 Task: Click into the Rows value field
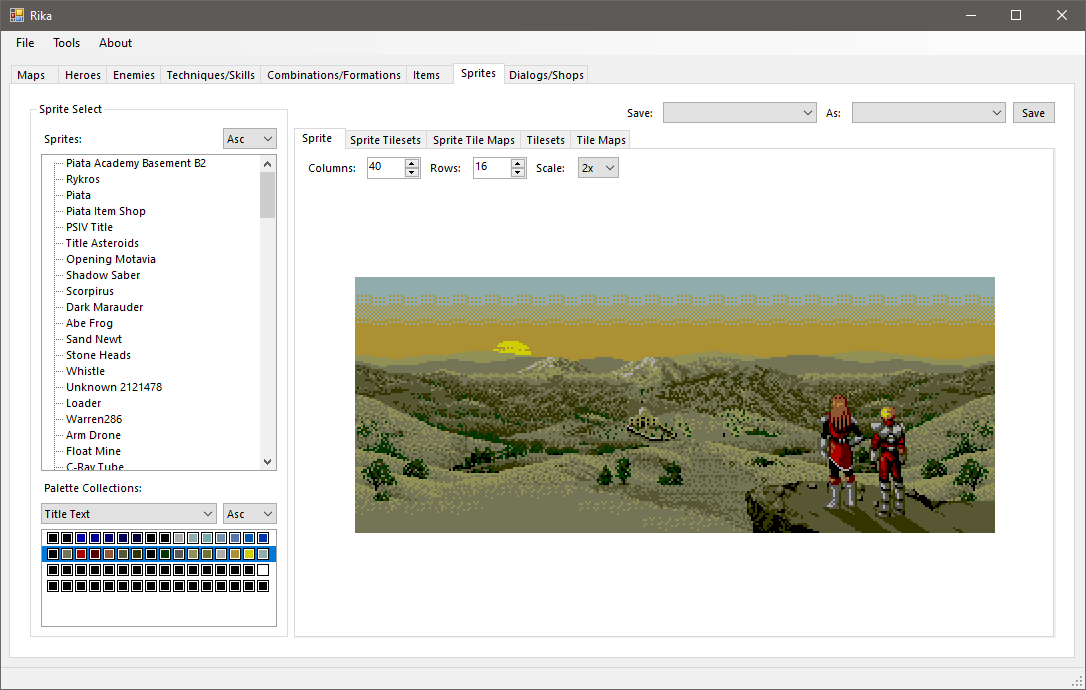point(492,168)
